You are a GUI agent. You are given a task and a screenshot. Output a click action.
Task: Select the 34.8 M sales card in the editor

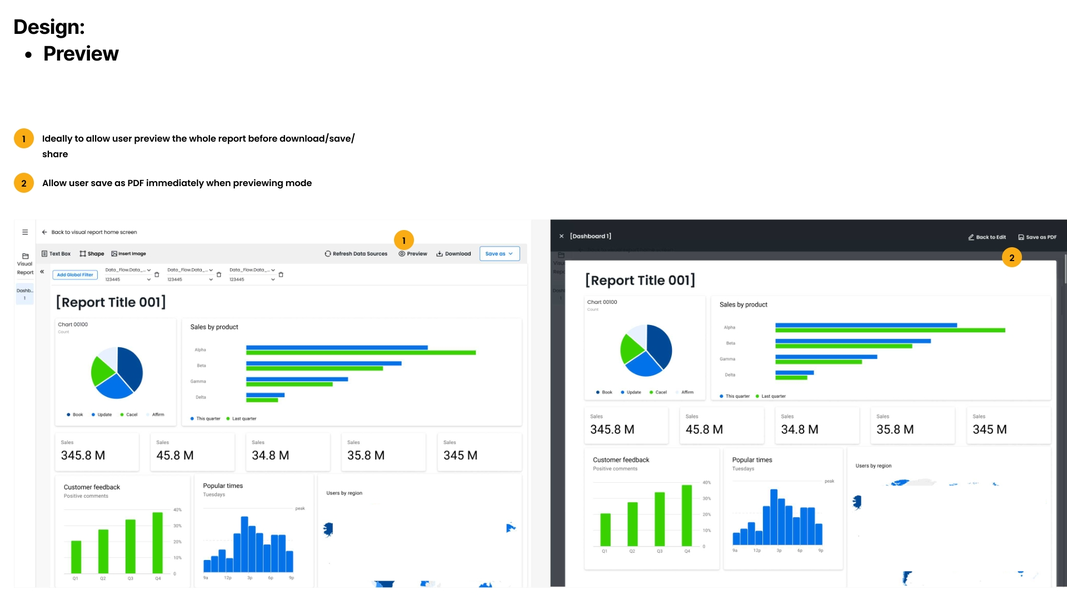288,452
